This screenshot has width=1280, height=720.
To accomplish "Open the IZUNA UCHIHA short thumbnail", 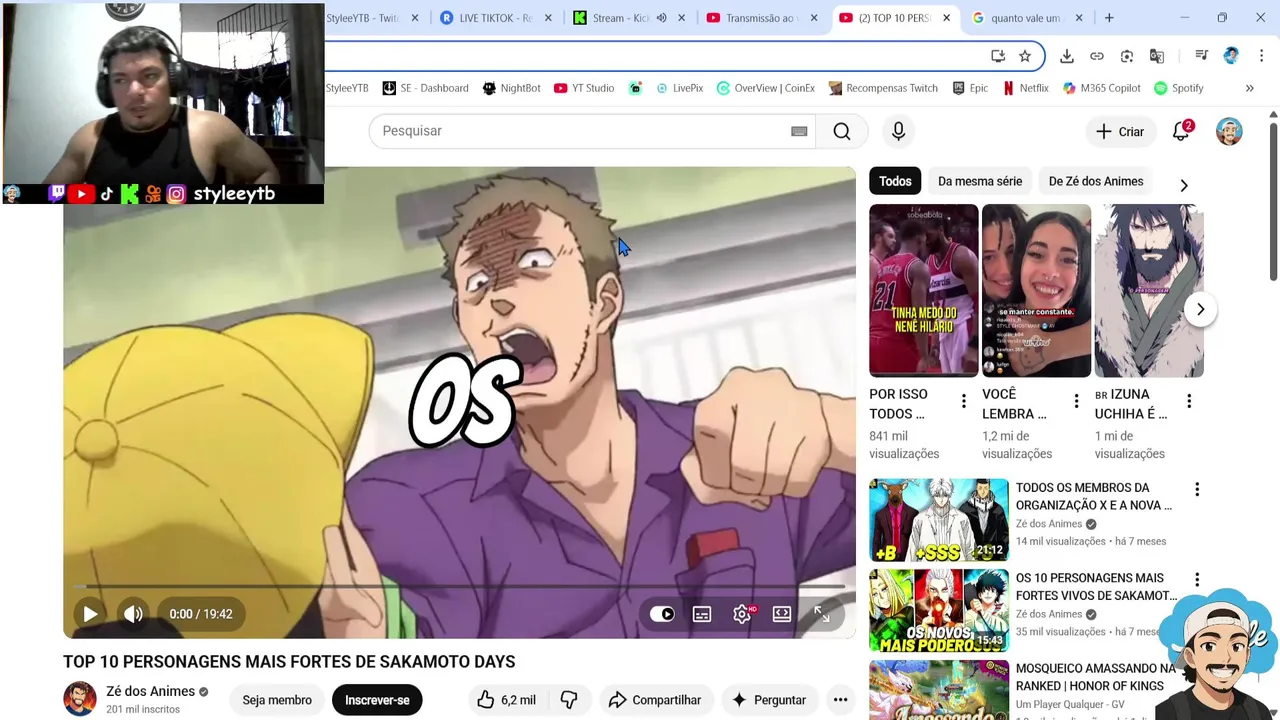I will (1149, 290).
